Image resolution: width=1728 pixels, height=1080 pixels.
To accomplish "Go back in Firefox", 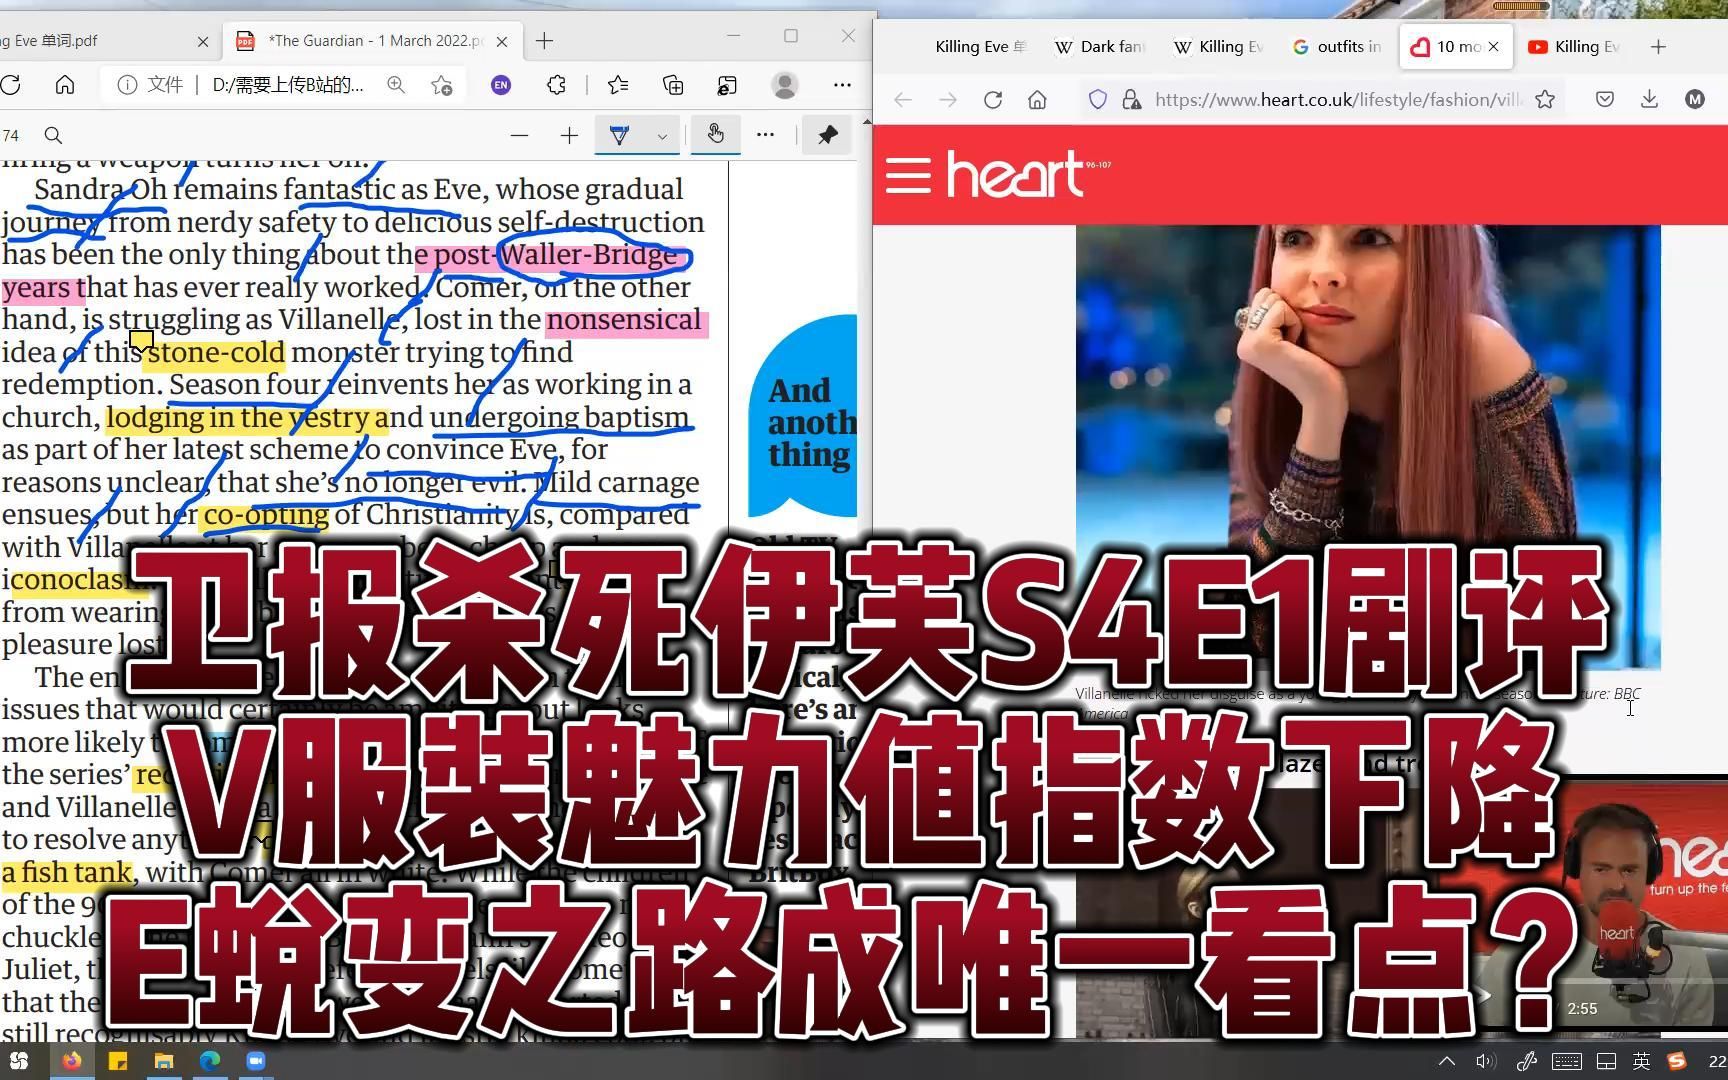I will (903, 99).
